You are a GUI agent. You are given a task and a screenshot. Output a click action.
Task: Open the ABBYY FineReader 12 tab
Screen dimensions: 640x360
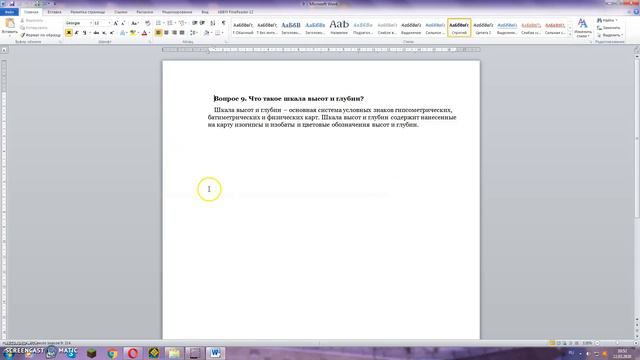point(235,12)
